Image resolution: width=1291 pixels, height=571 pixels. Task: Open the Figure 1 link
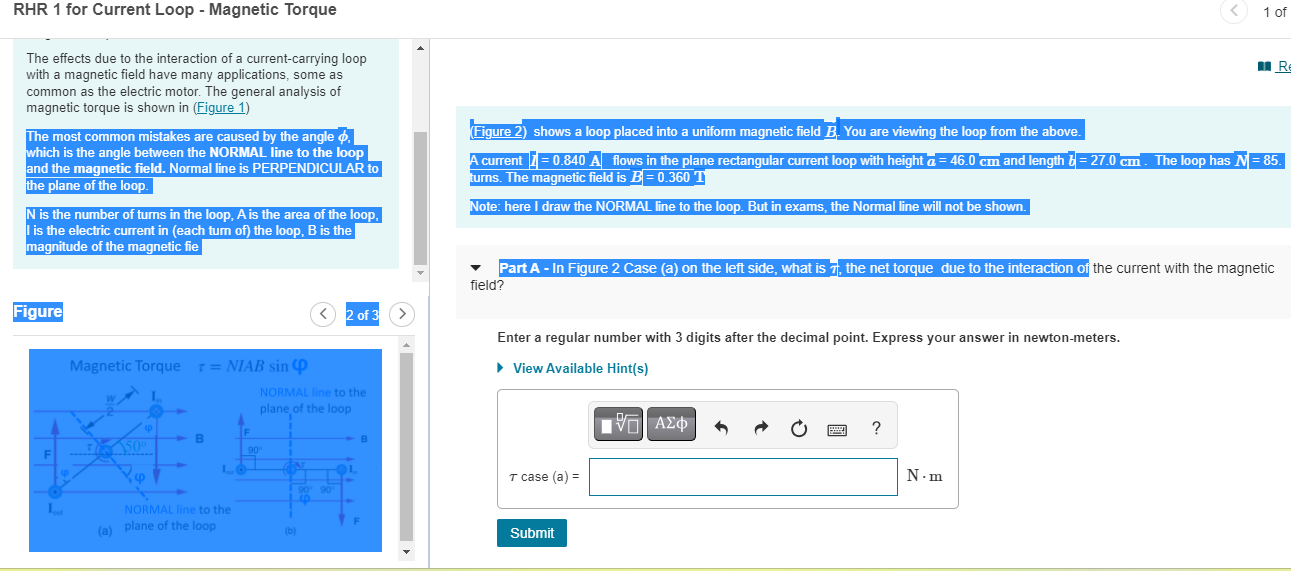tap(222, 107)
